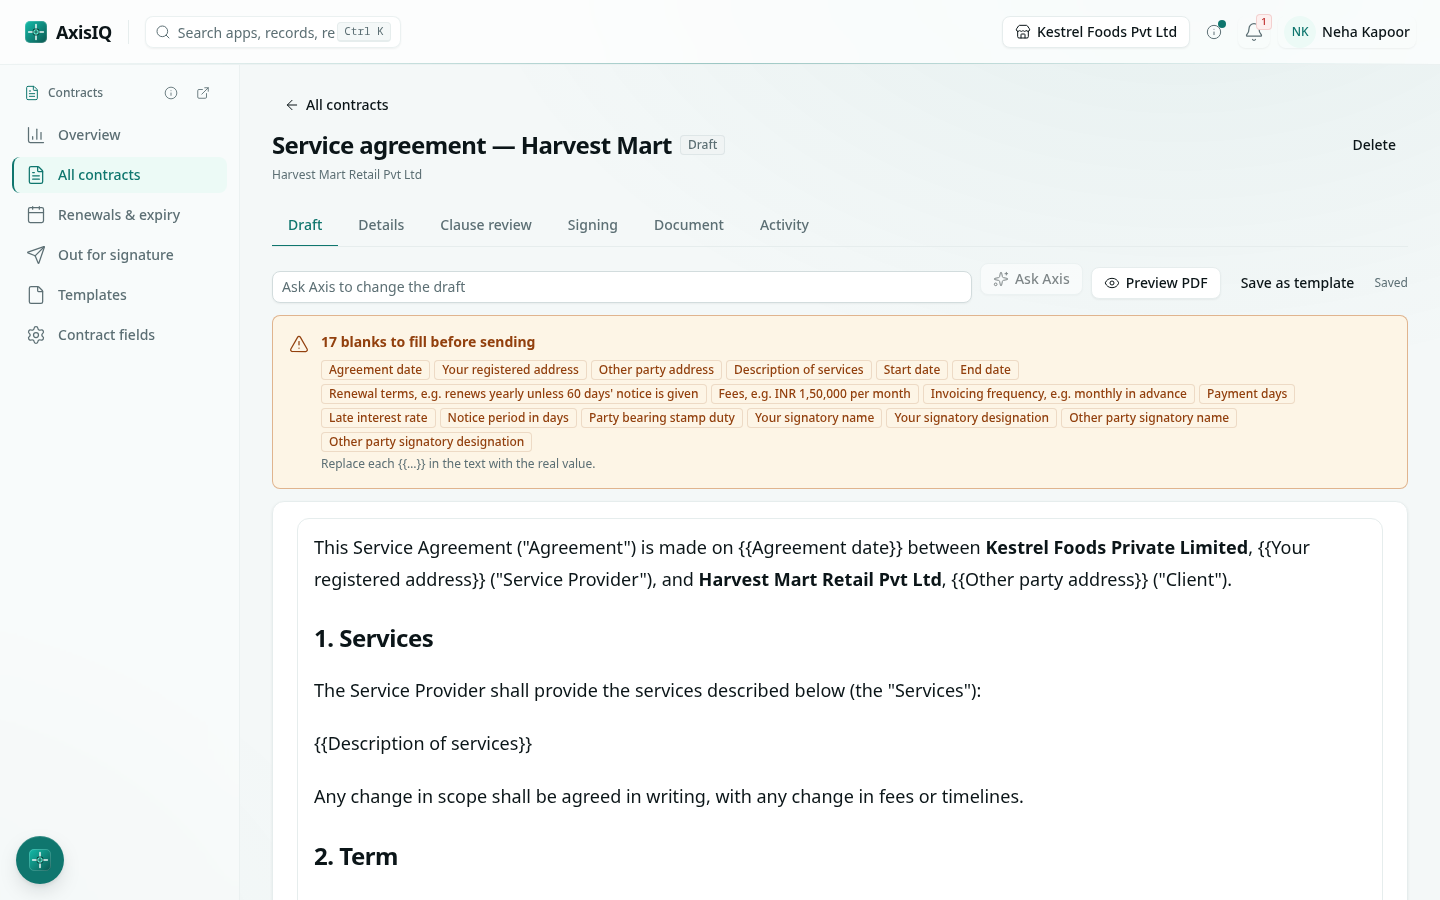Open the Axis assistant floating button
Viewport: 1440px width, 900px height.
point(40,860)
